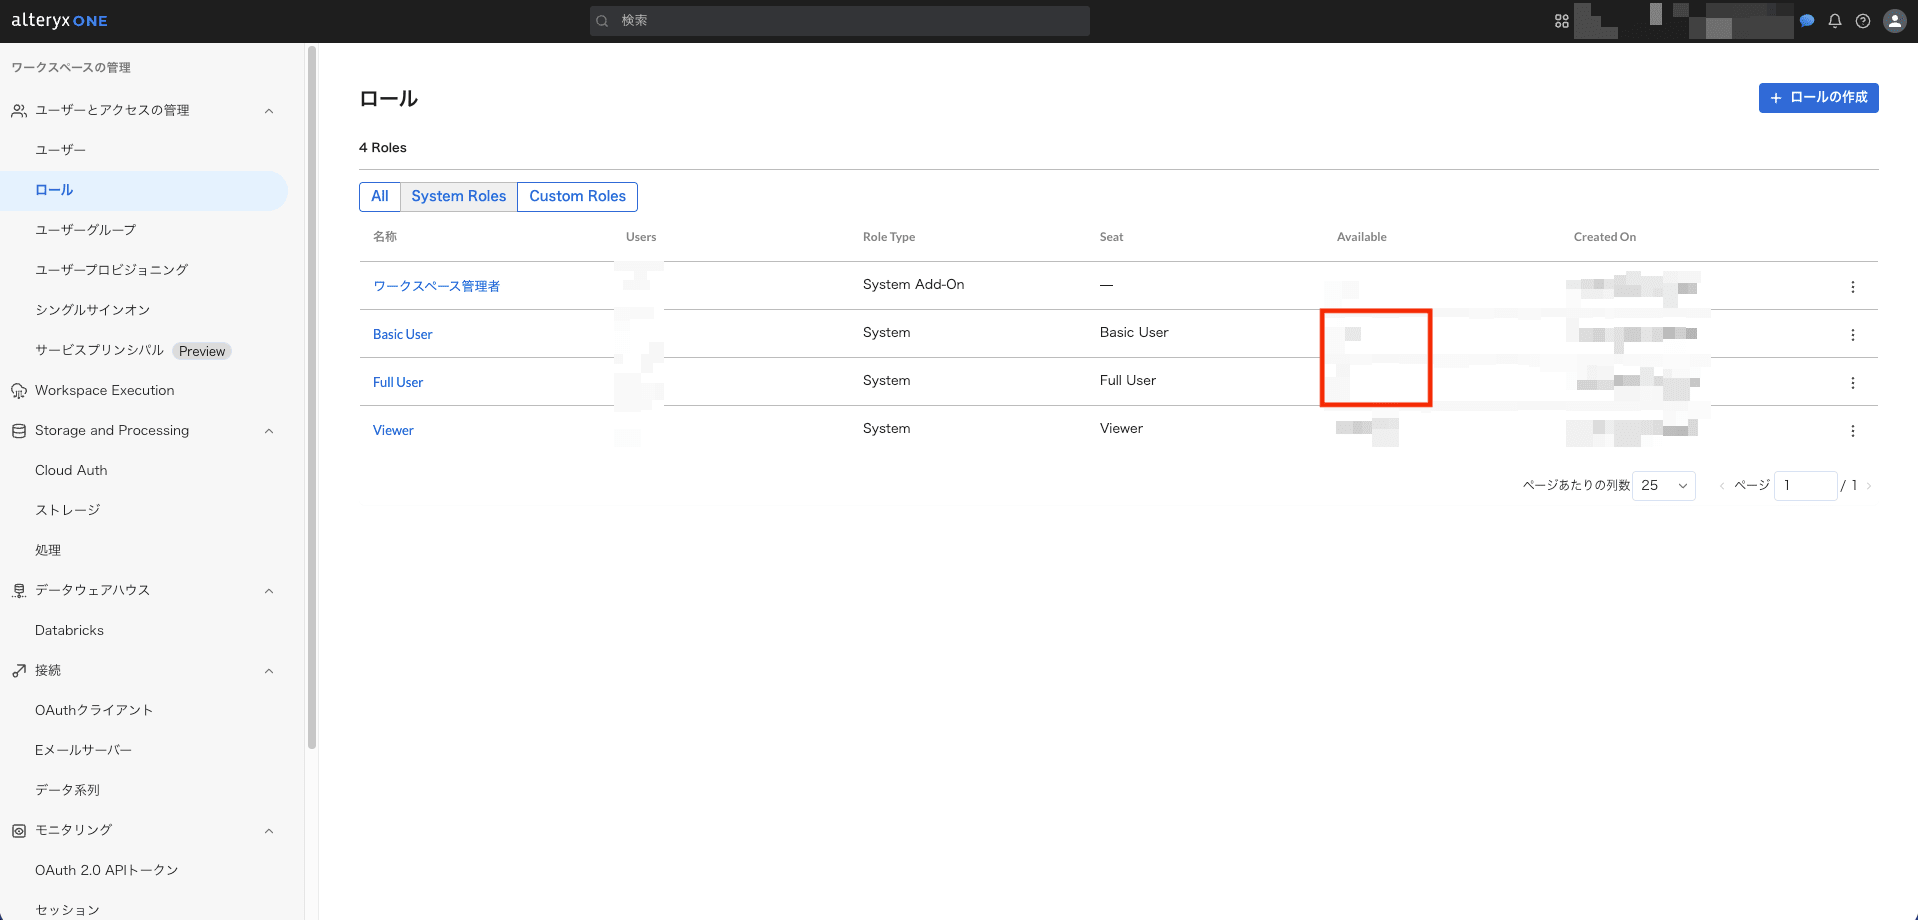Open row menu for Basic User
Screen dimensions: 1918x920
point(1853,335)
